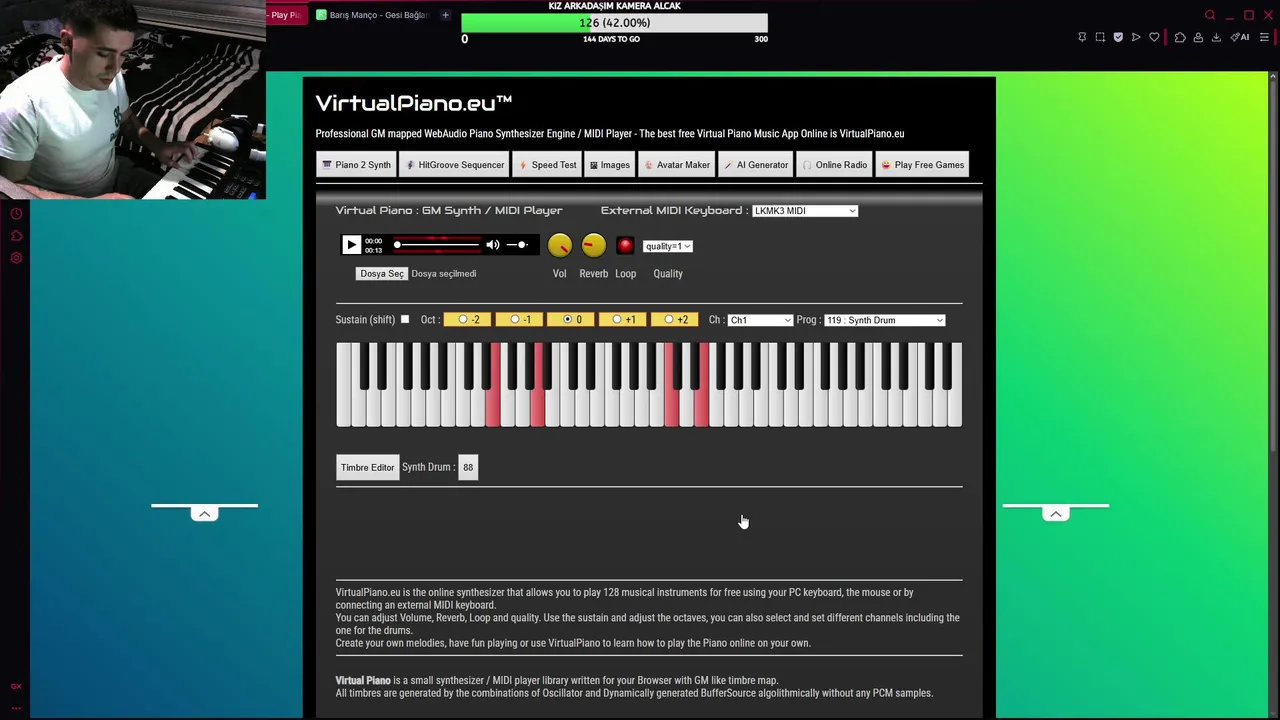
Task: Switch to the Play Piano browser tab
Action: point(286,15)
